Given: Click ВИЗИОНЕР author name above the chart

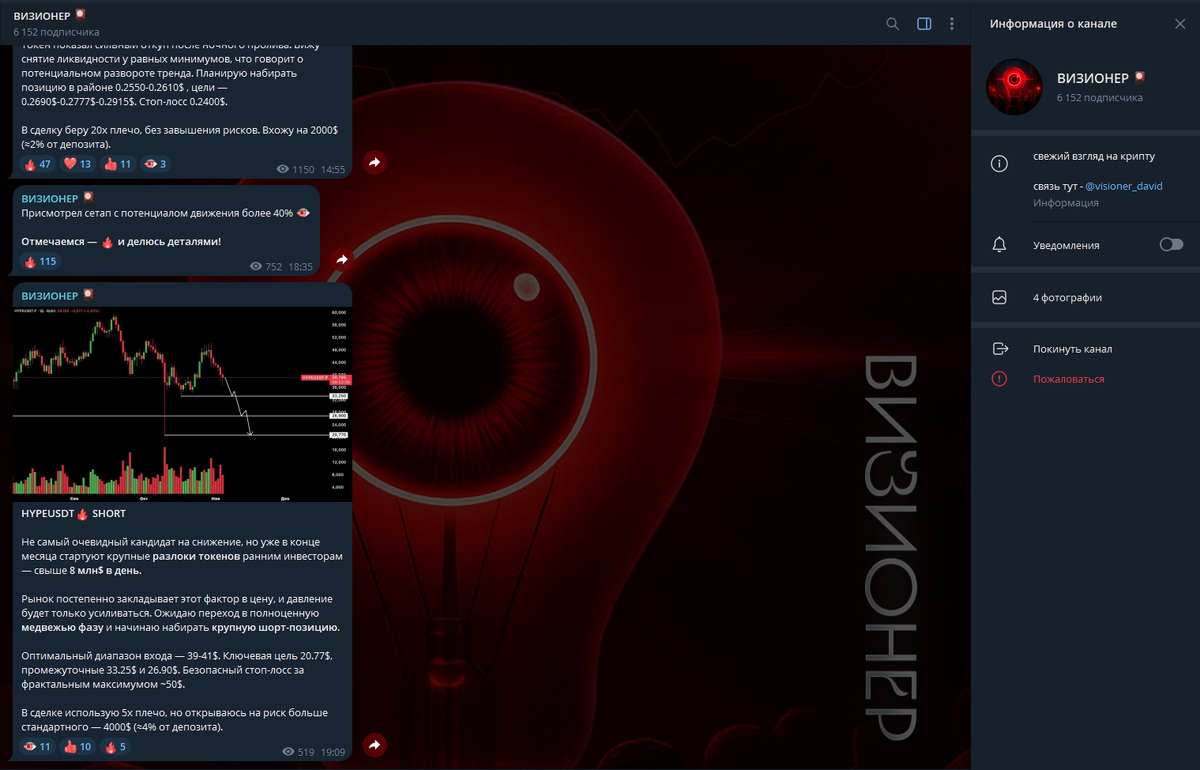Looking at the screenshot, I should (x=49, y=296).
